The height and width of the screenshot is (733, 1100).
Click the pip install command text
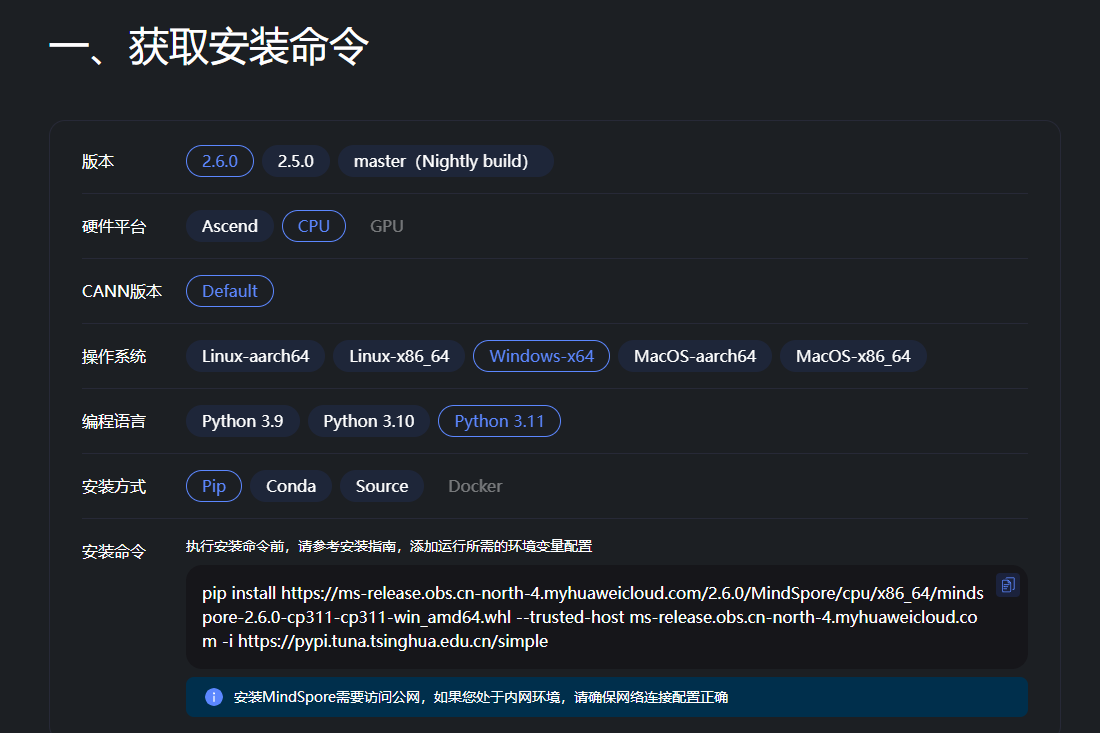[x=590, y=617]
